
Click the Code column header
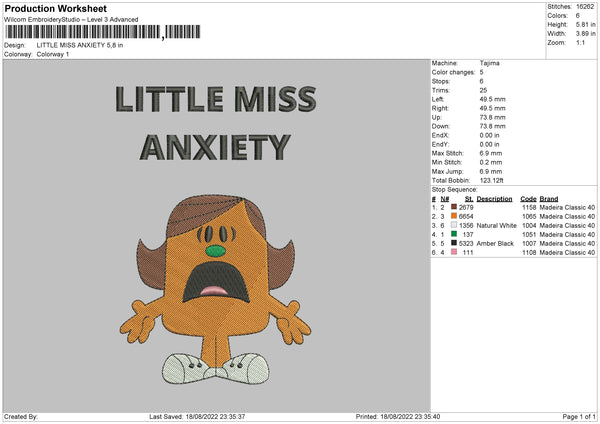[x=528, y=199]
